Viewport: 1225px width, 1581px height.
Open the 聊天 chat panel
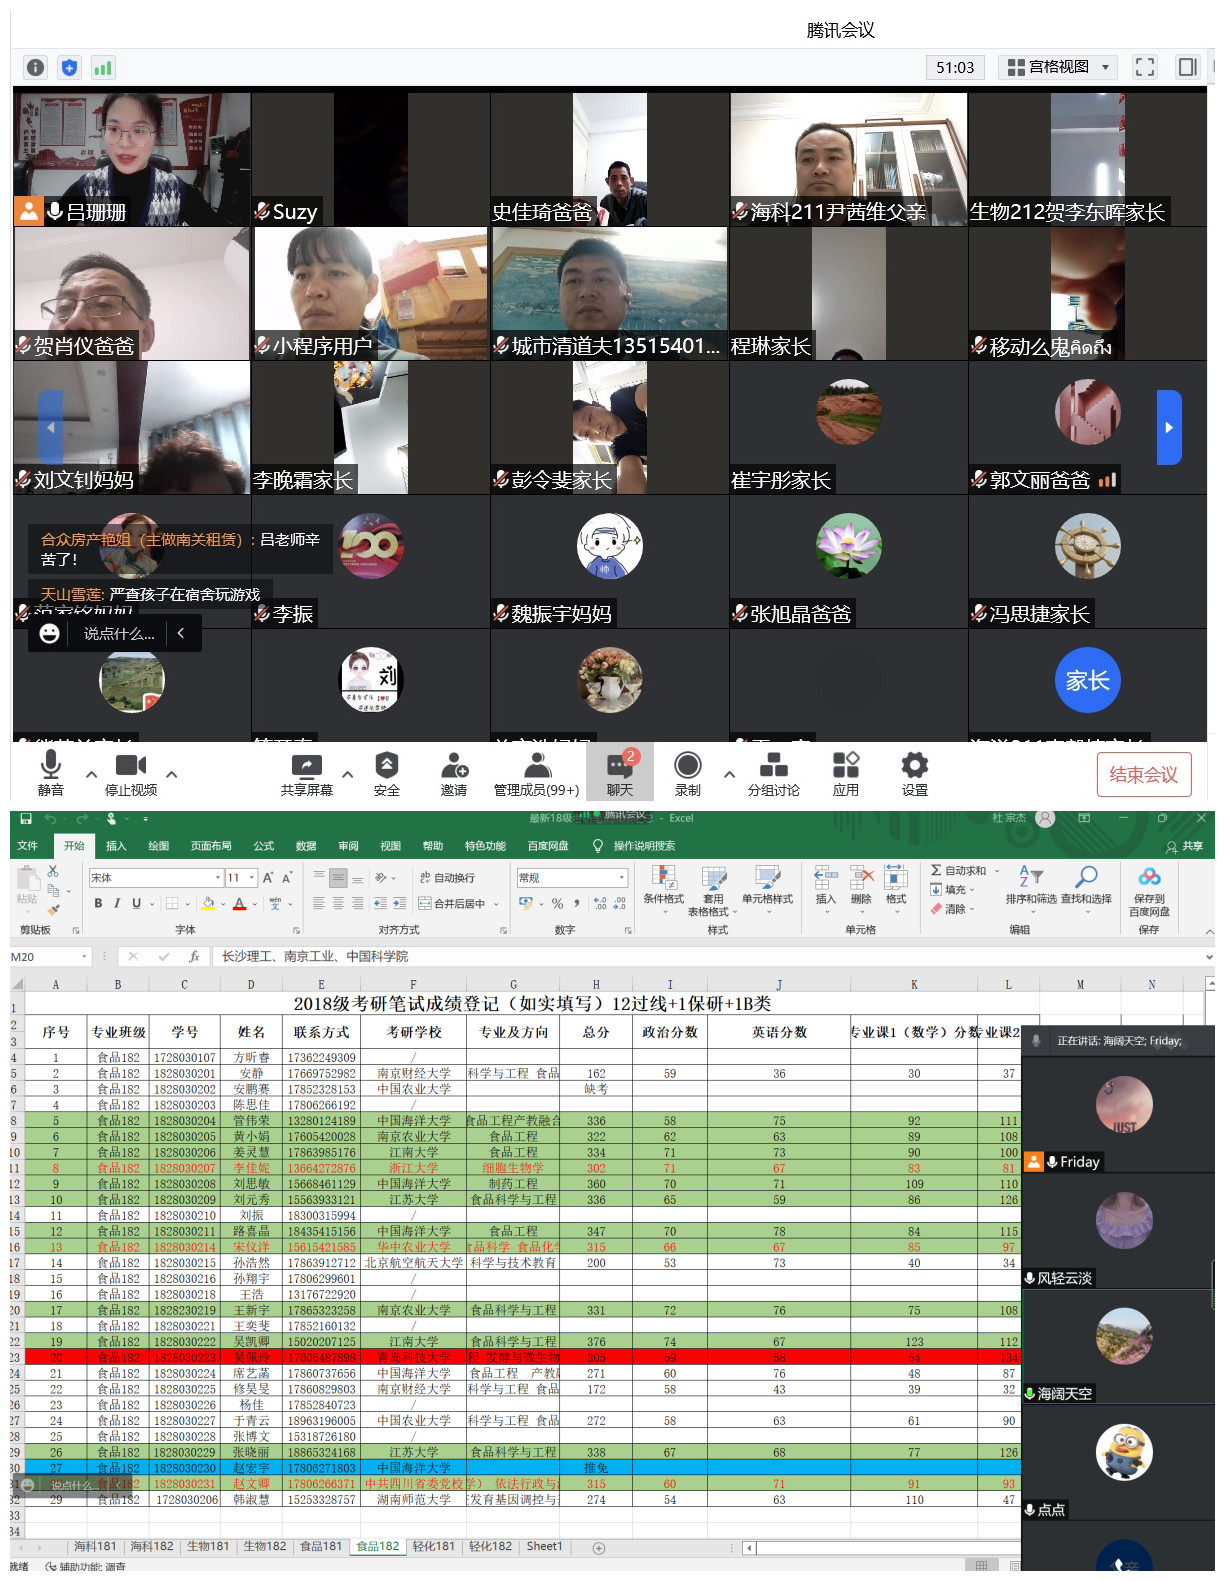(620, 774)
